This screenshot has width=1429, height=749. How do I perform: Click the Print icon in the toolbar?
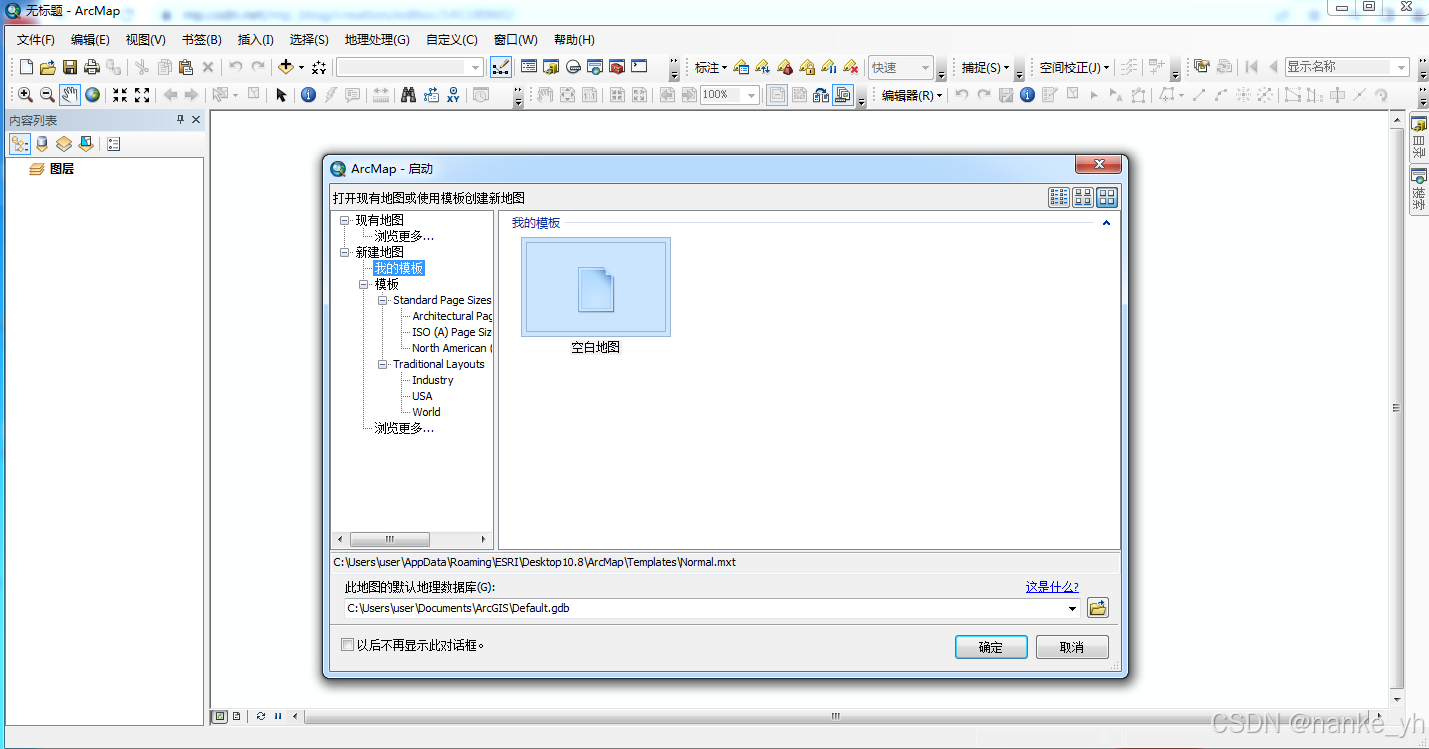pos(92,67)
